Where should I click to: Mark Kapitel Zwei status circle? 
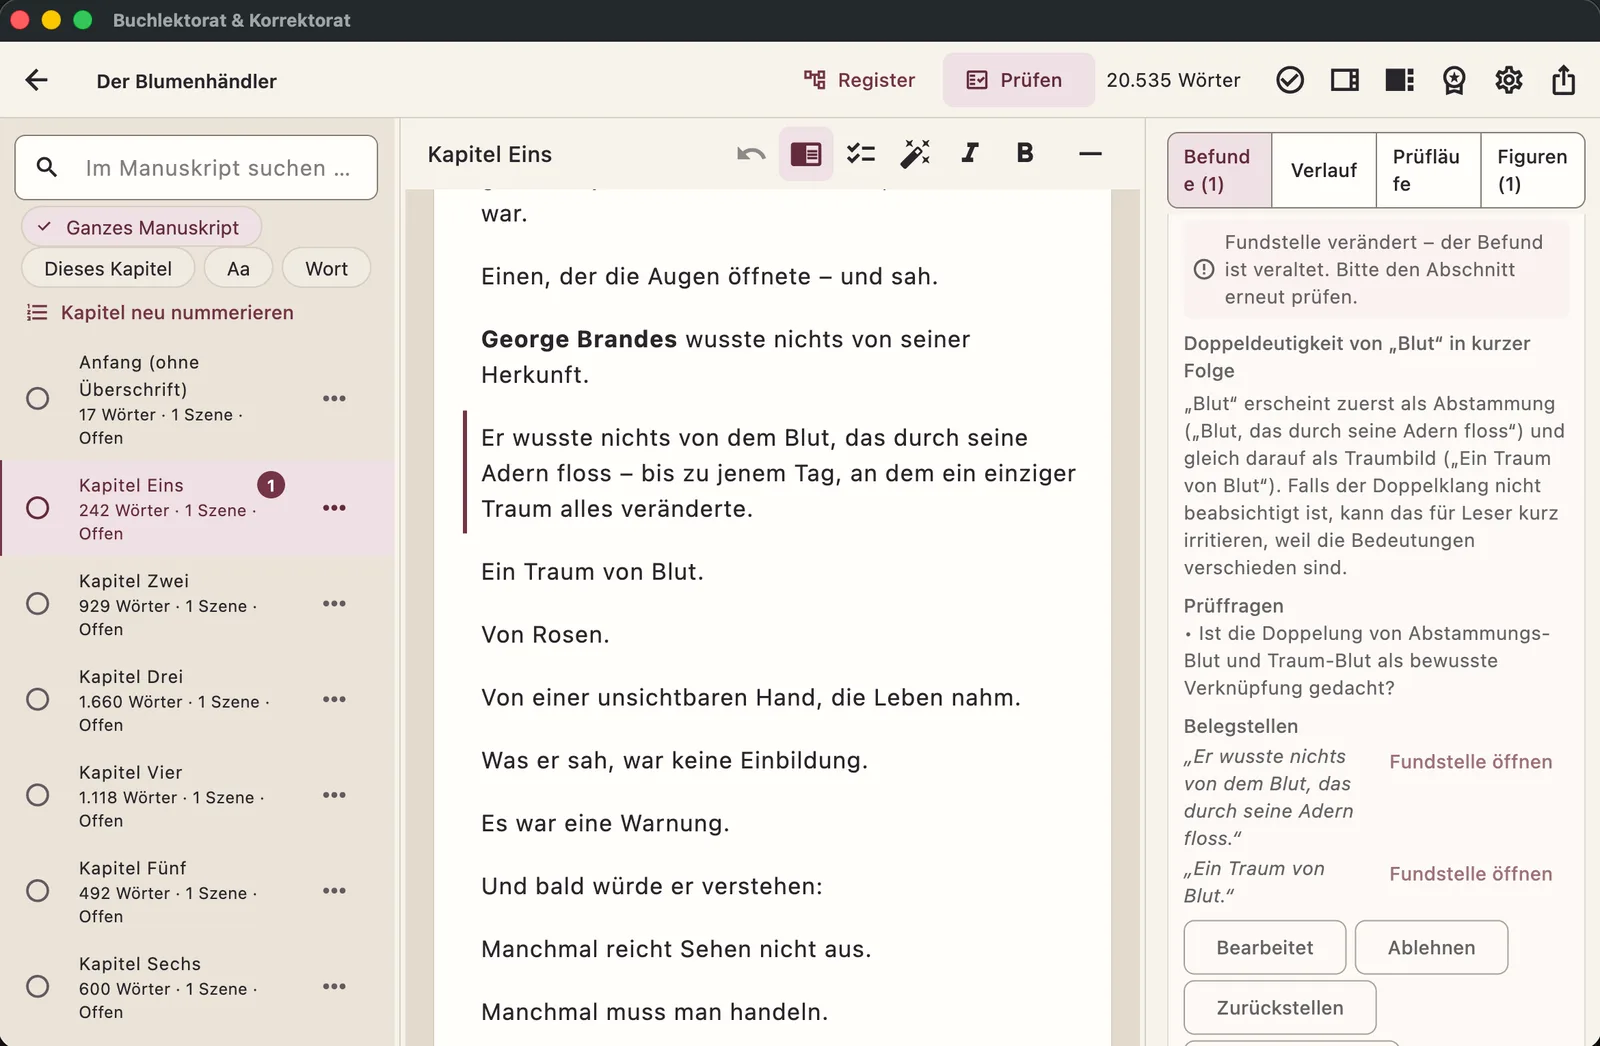point(38,604)
